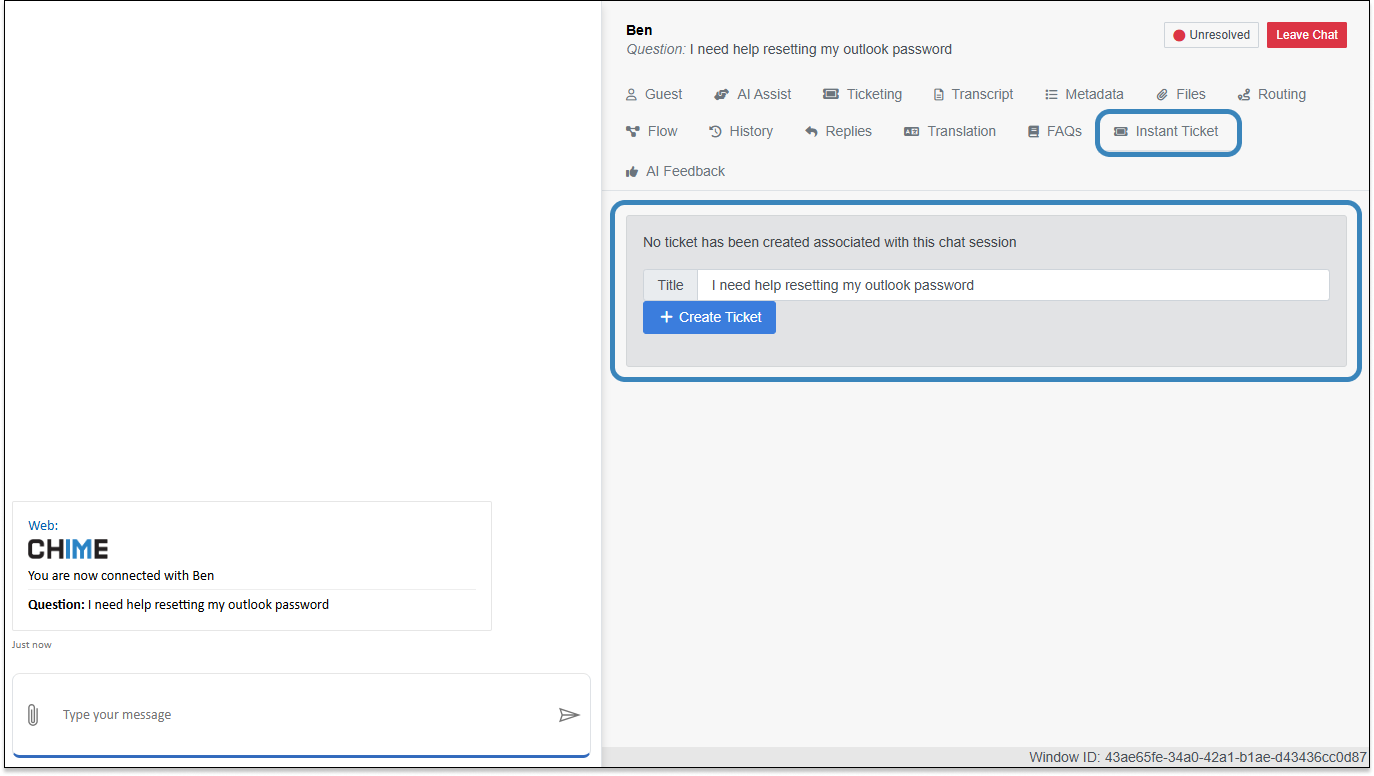
Task: Select the Files tab
Action: pos(1181,94)
